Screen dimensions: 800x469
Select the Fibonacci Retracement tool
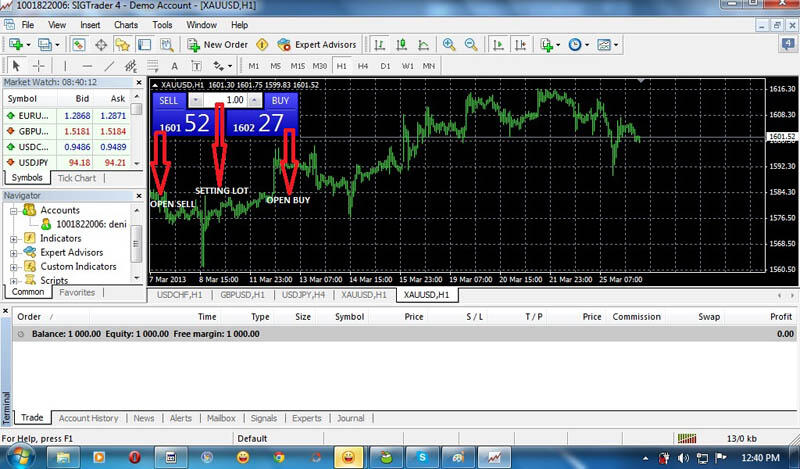point(153,66)
